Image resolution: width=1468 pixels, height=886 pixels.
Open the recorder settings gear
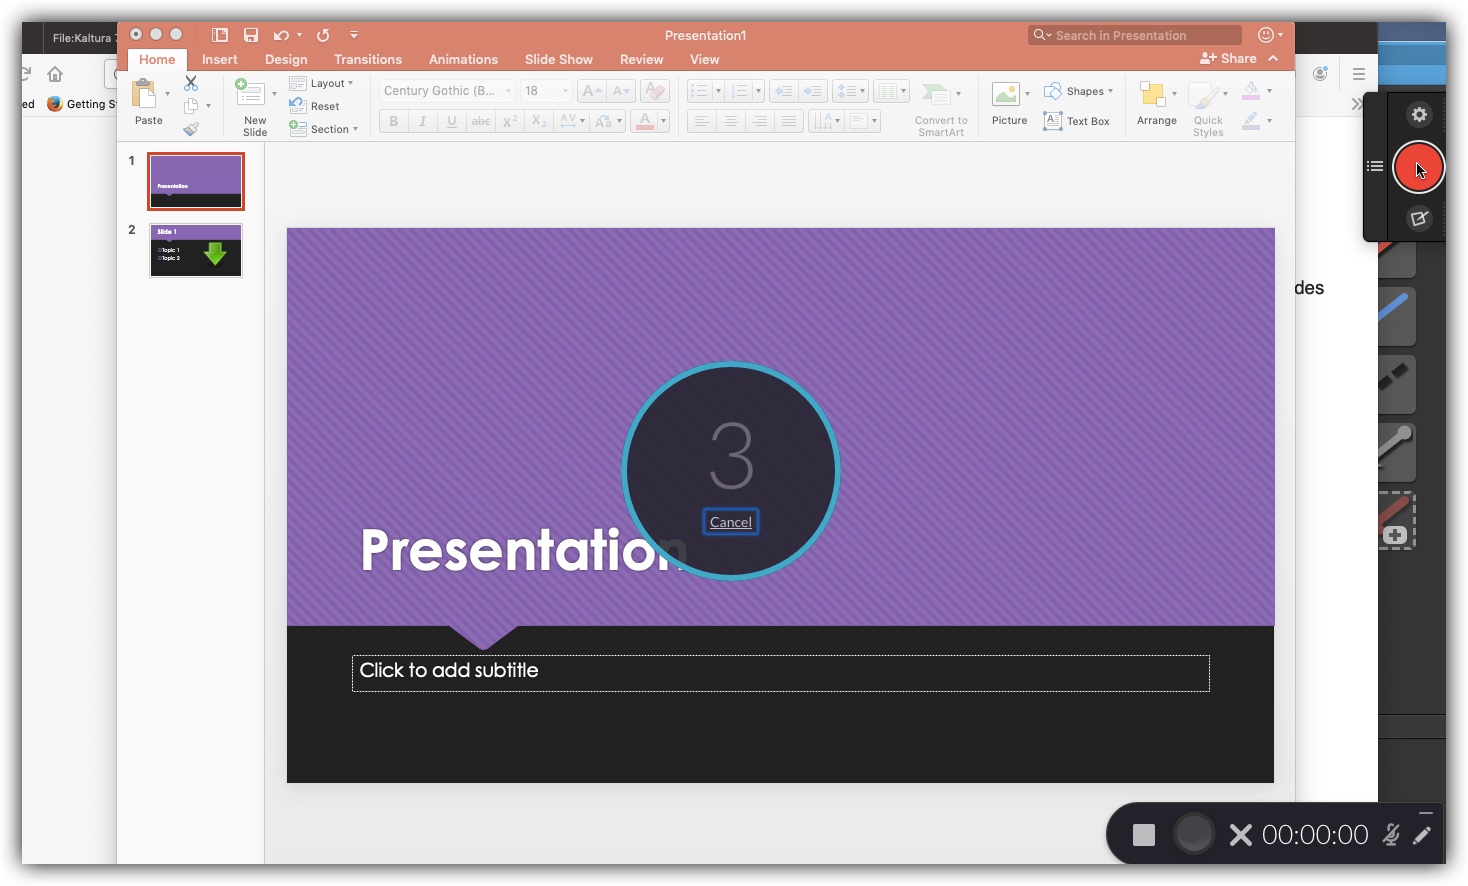1418,115
